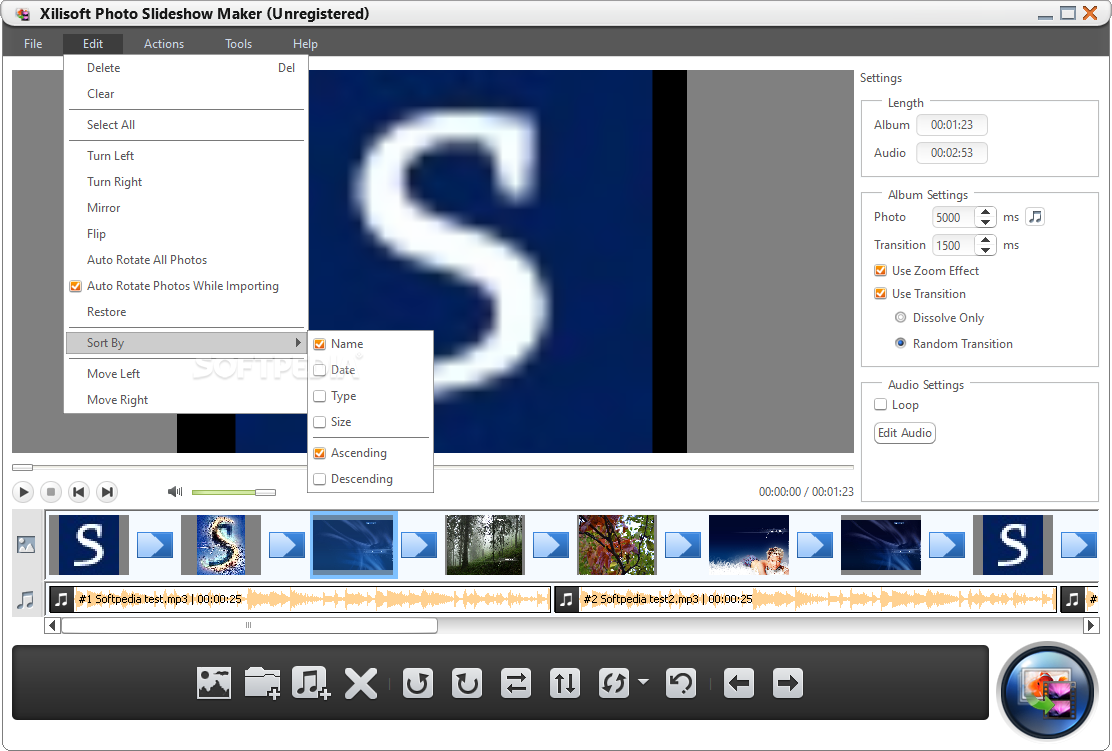The height and width of the screenshot is (751, 1112).
Task: Click note icon of #1 Softpedia test.mp3
Action: tap(62, 599)
